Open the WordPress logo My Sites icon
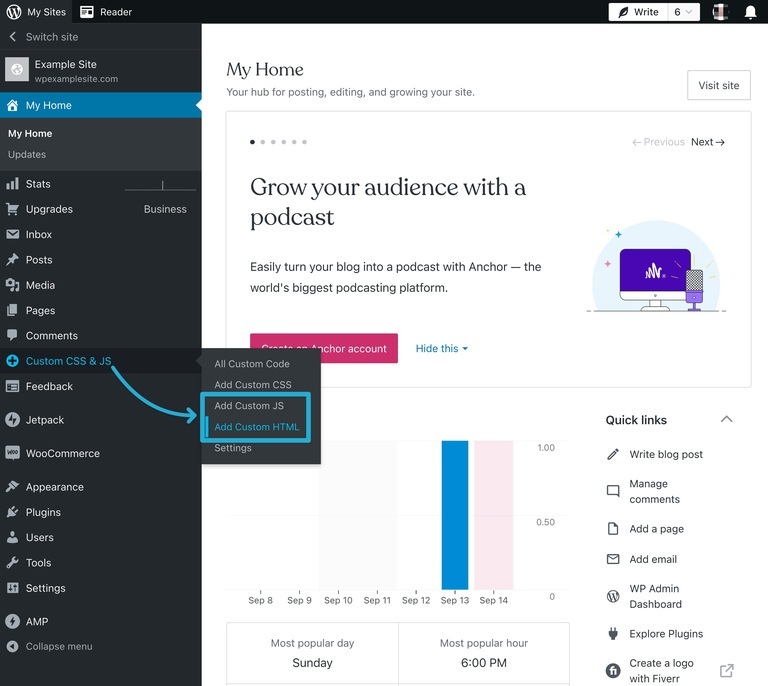This screenshot has height=686, width=768. [x=14, y=12]
